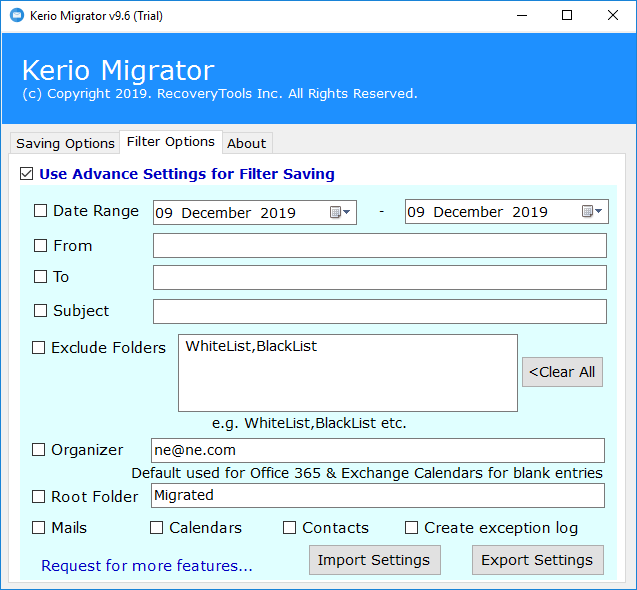Click the Root Folder field containing Migrated
The height and width of the screenshot is (590, 637).
pos(378,495)
